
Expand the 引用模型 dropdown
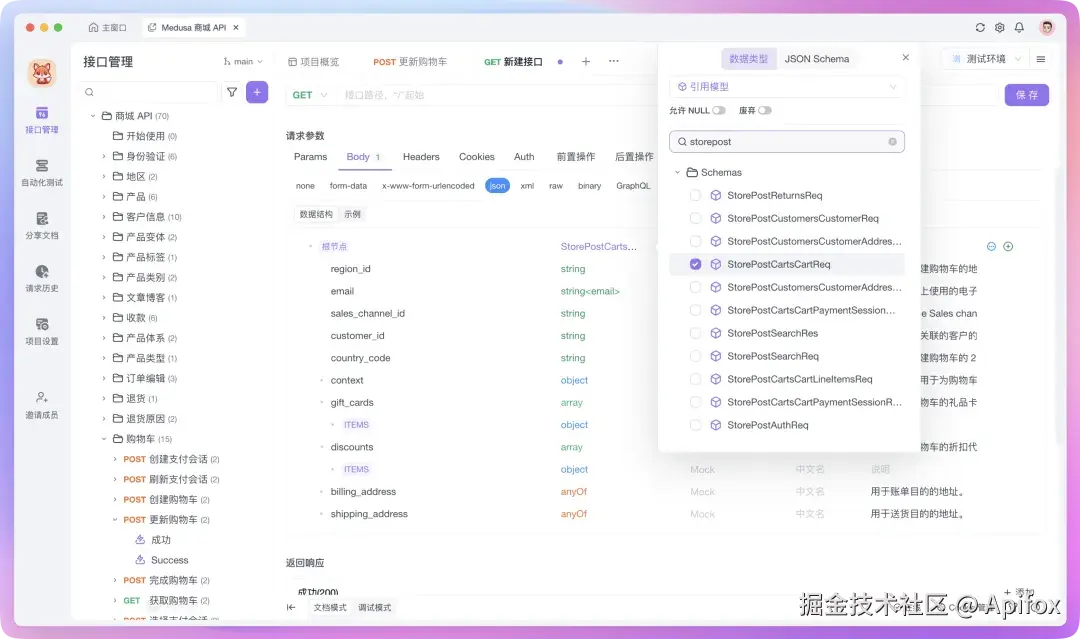(x=787, y=87)
